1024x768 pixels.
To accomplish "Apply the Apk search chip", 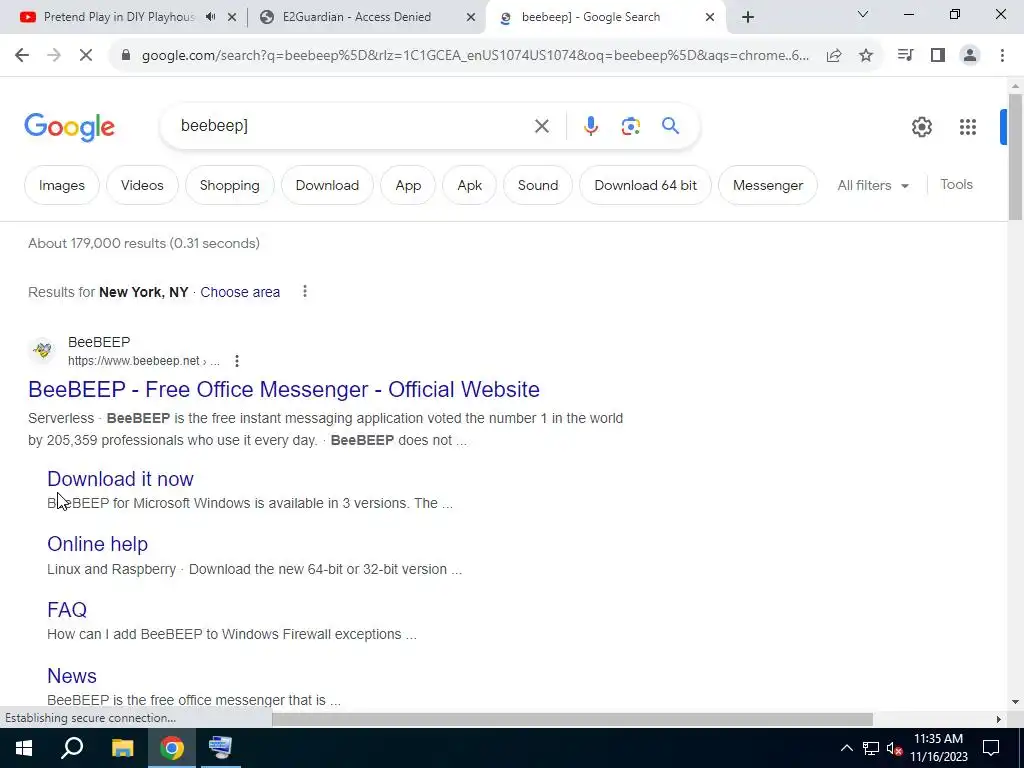I will click(470, 185).
